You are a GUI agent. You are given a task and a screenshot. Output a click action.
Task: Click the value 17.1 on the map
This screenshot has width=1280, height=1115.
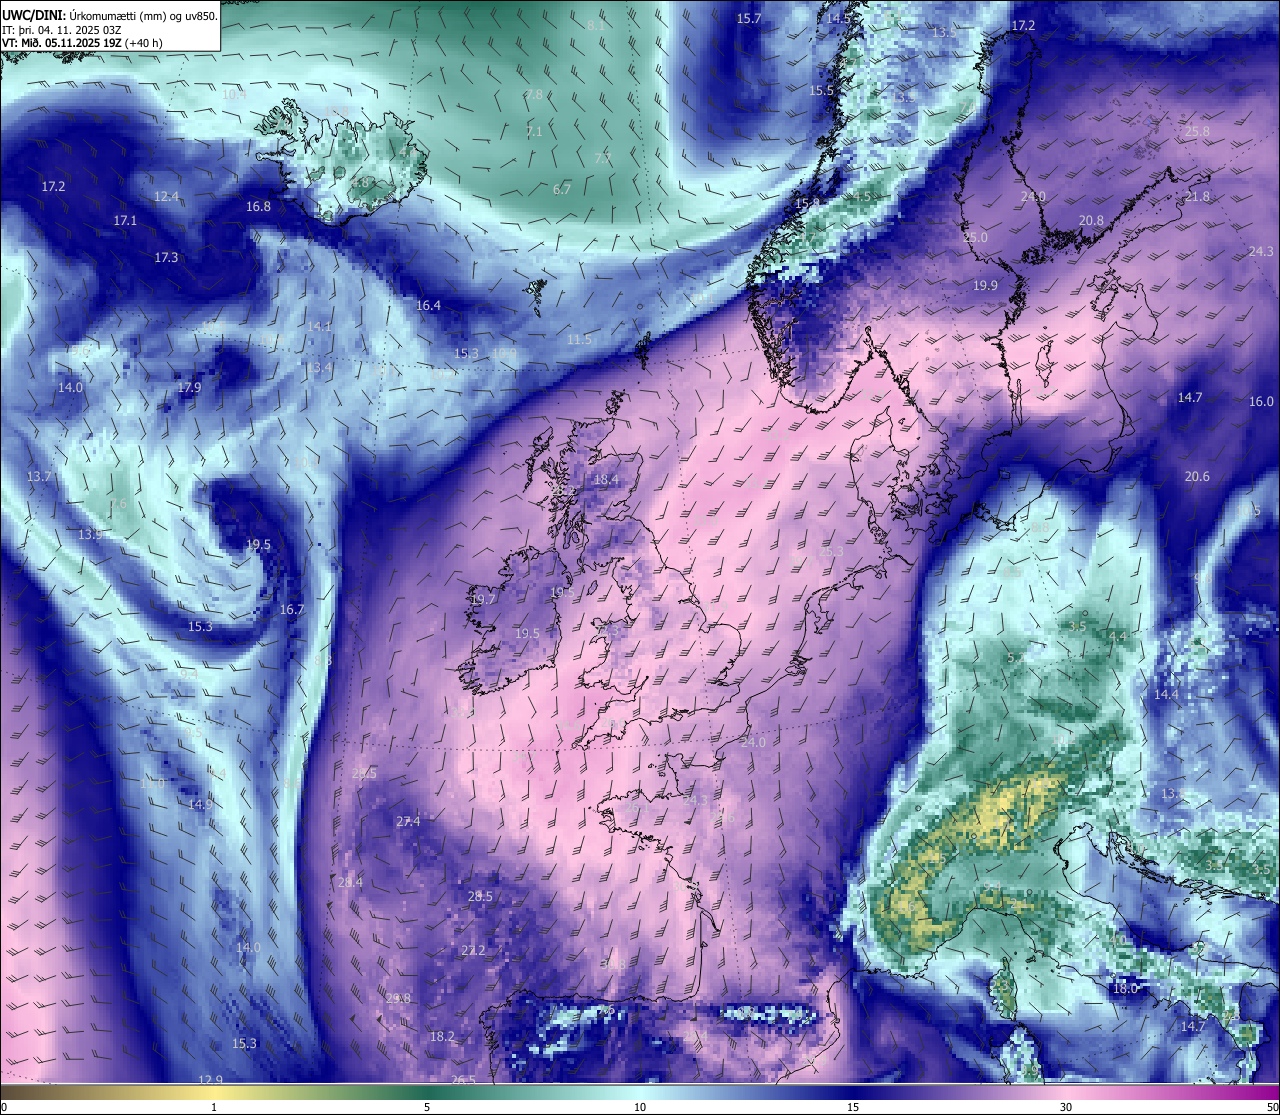click(125, 220)
